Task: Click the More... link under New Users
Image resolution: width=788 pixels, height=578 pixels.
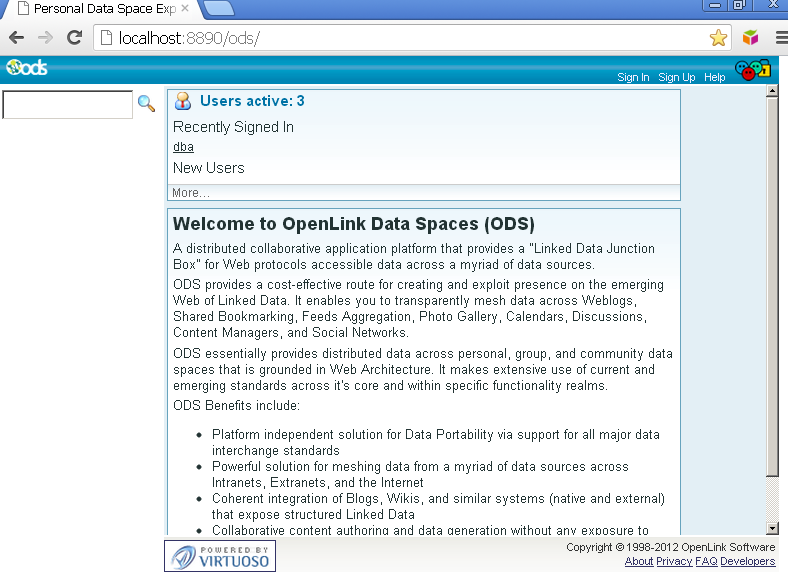Action: 191,193
